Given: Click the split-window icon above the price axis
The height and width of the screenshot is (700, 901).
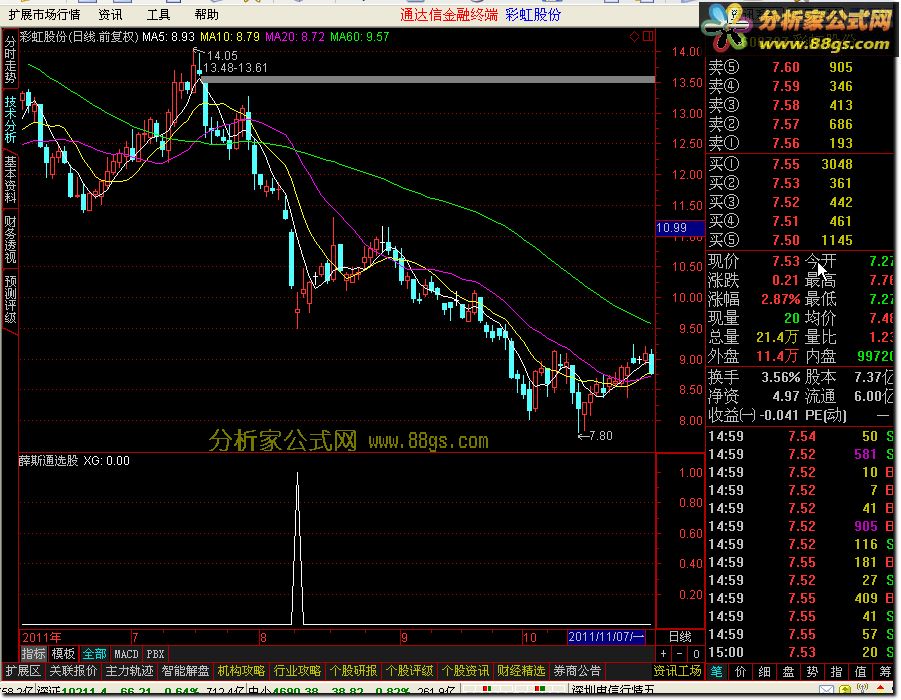Looking at the screenshot, I should click(648, 37).
